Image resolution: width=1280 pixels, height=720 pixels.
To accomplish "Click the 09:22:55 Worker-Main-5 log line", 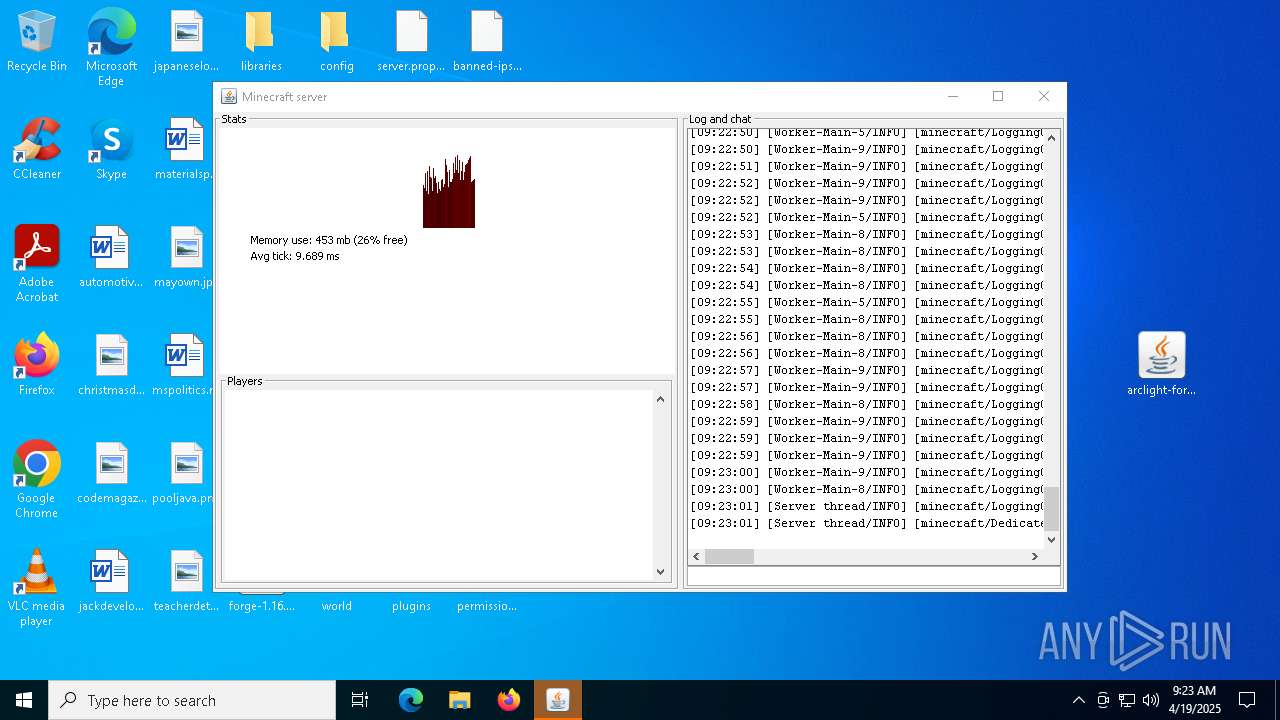I will 866,302.
